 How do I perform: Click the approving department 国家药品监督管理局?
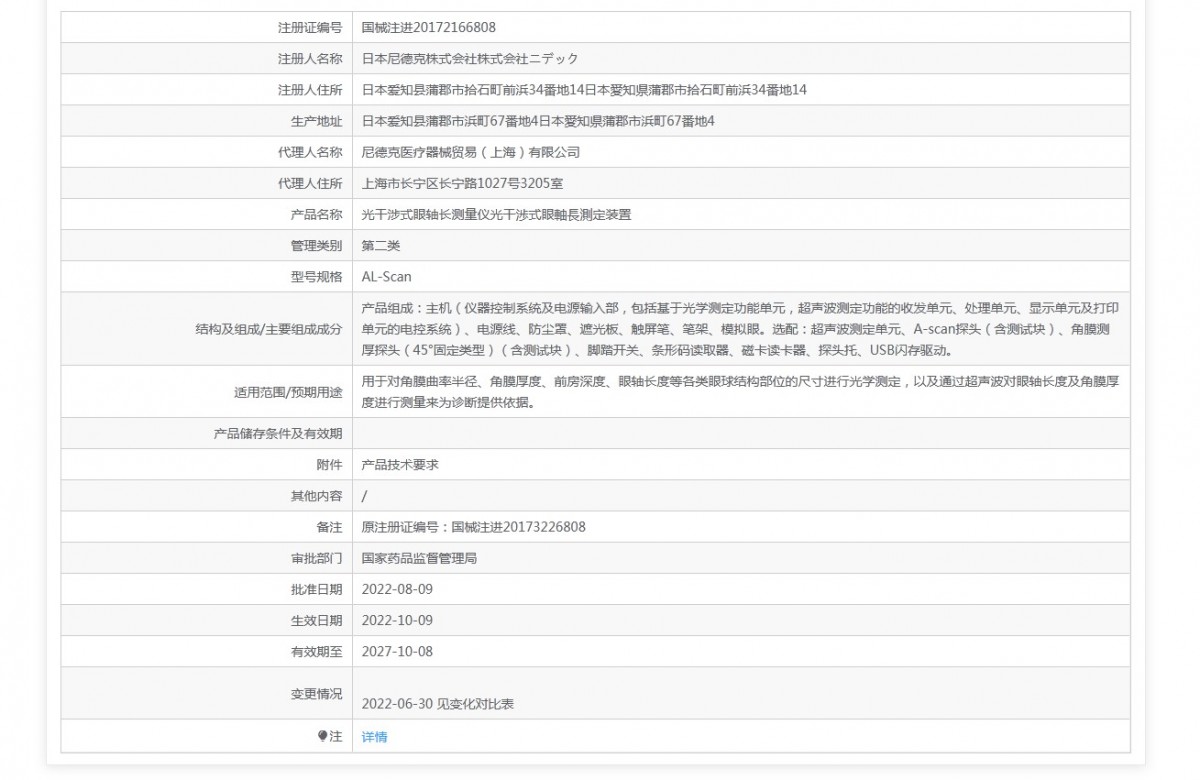[419, 558]
